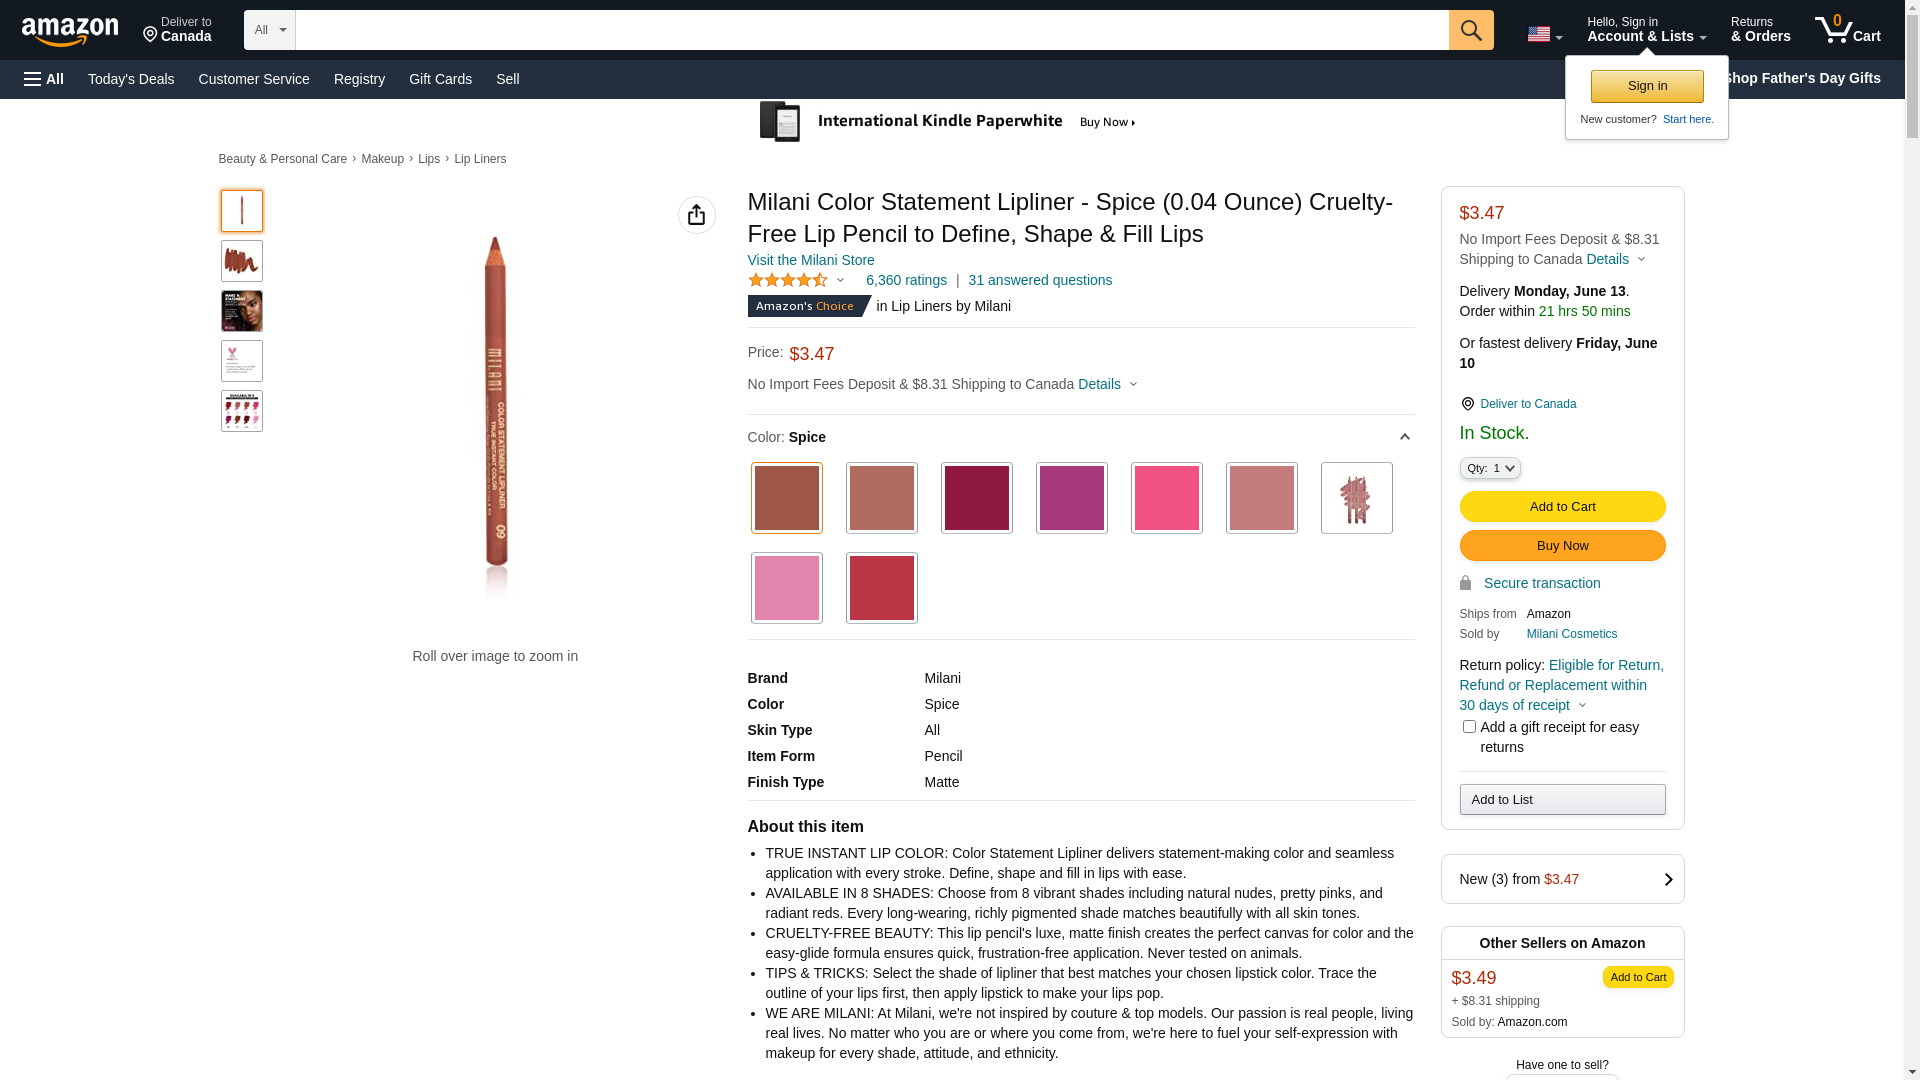1920x1080 pixels.
Task: Select the dark burgundy color swatch
Action: coord(976,498)
